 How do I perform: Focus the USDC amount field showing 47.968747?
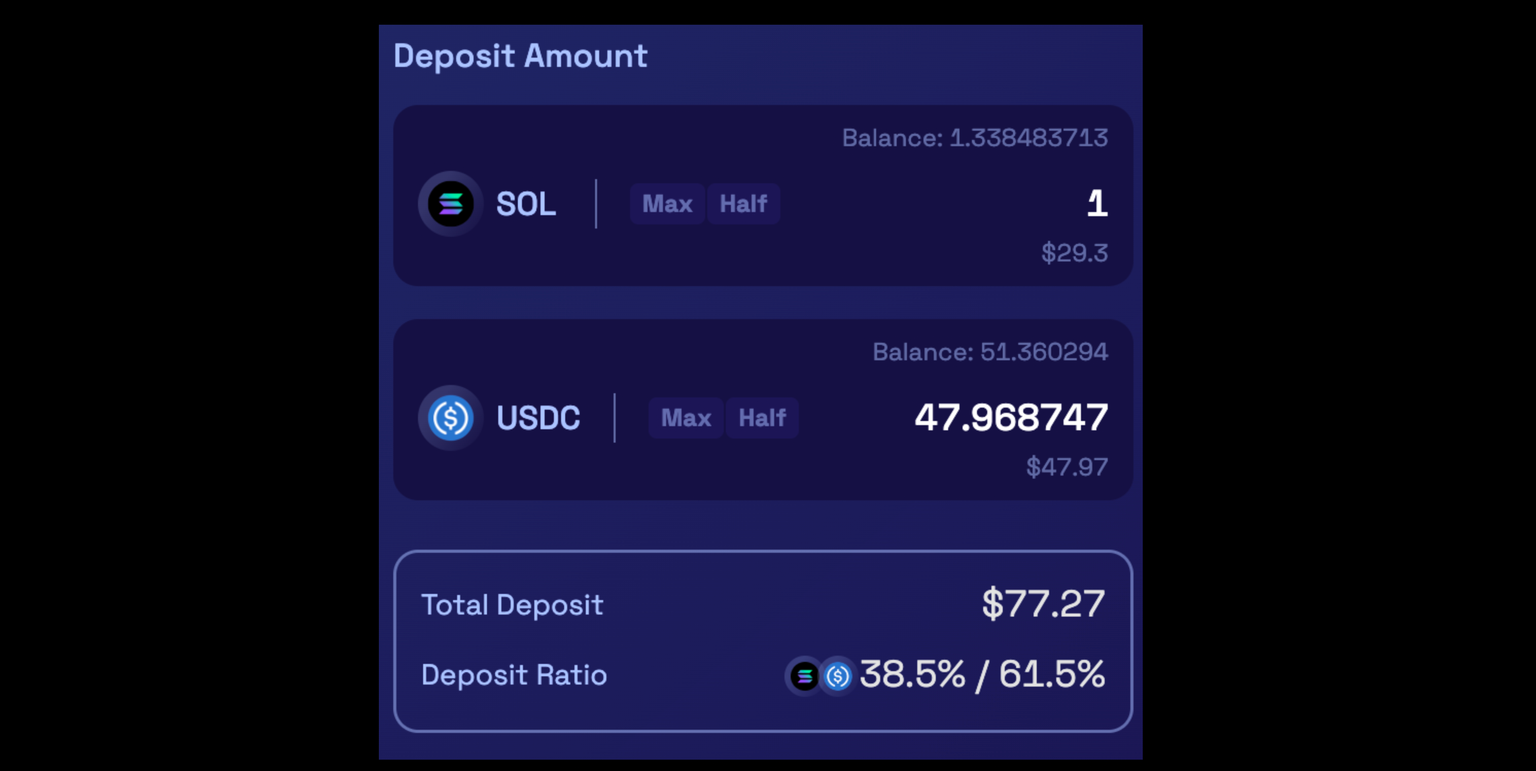pos(1011,418)
